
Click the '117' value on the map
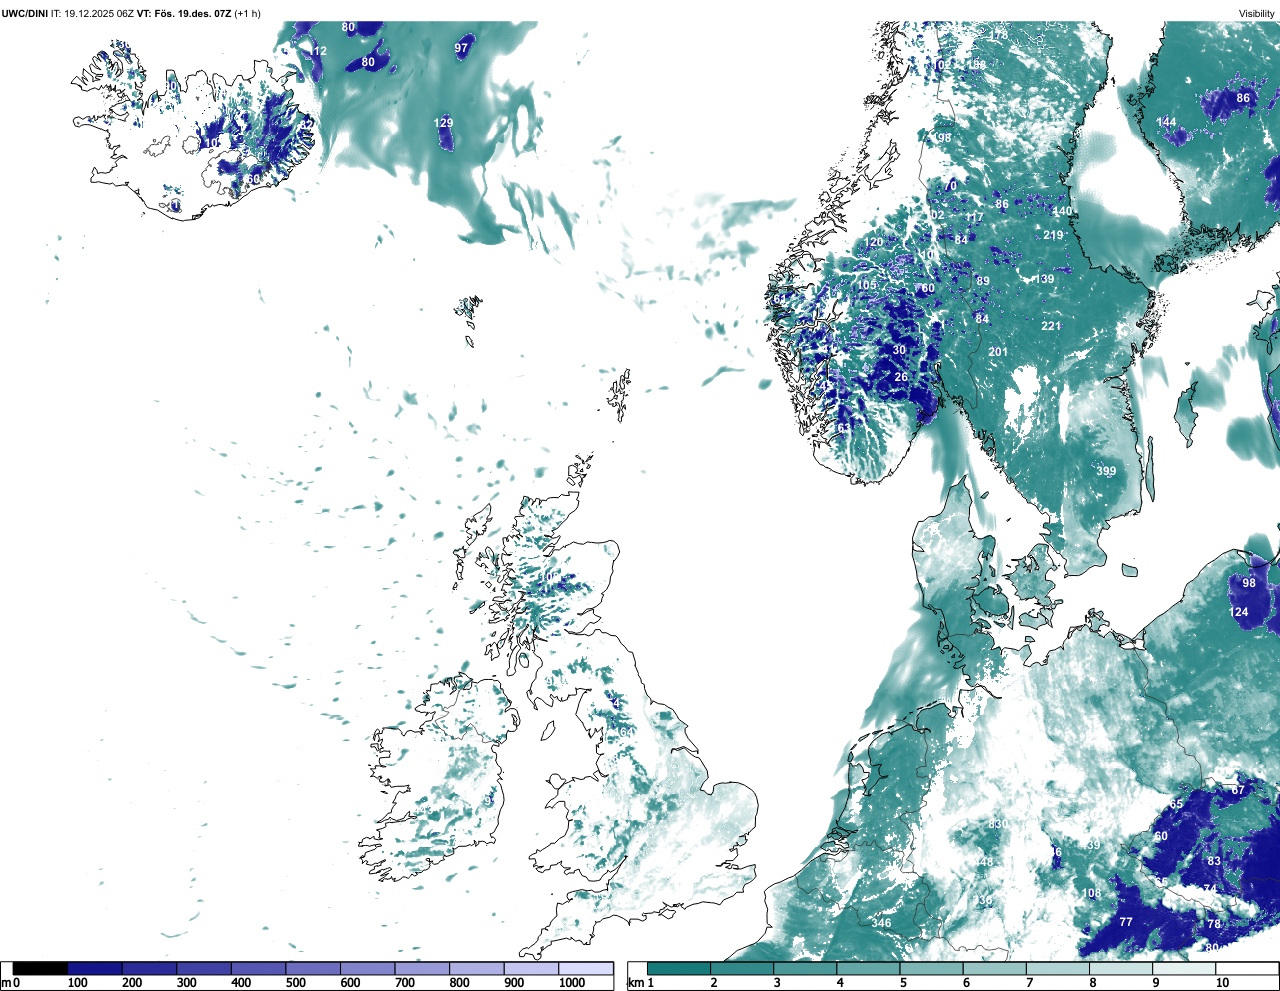[x=975, y=218]
